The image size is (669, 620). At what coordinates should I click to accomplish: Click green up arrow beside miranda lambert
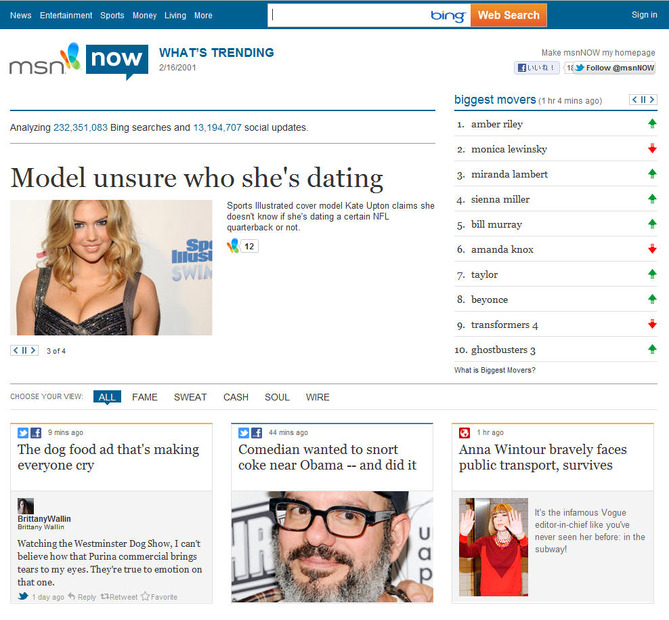click(652, 174)
